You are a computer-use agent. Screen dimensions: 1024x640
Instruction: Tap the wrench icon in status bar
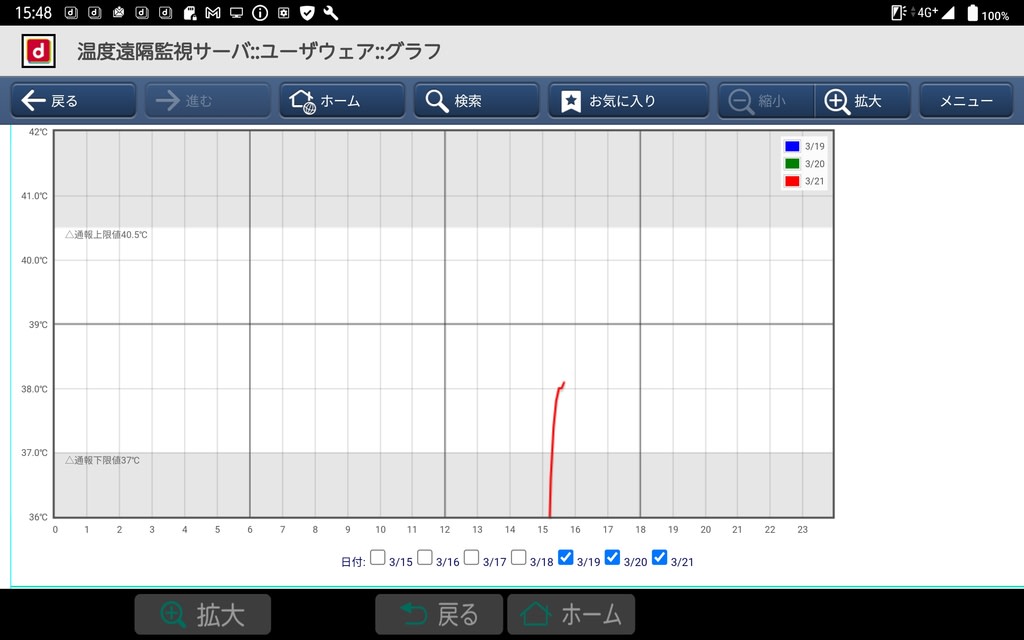pos(331,12)
